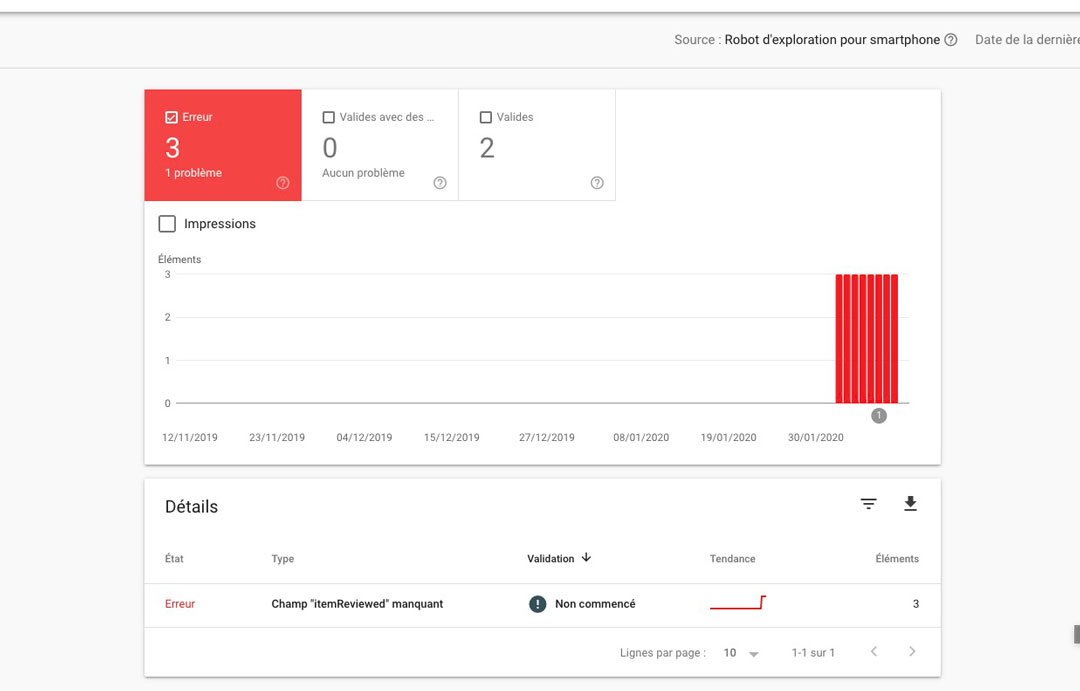
Task: Click the annotation marker 1 below the chart
Action: tap(879, 415)
